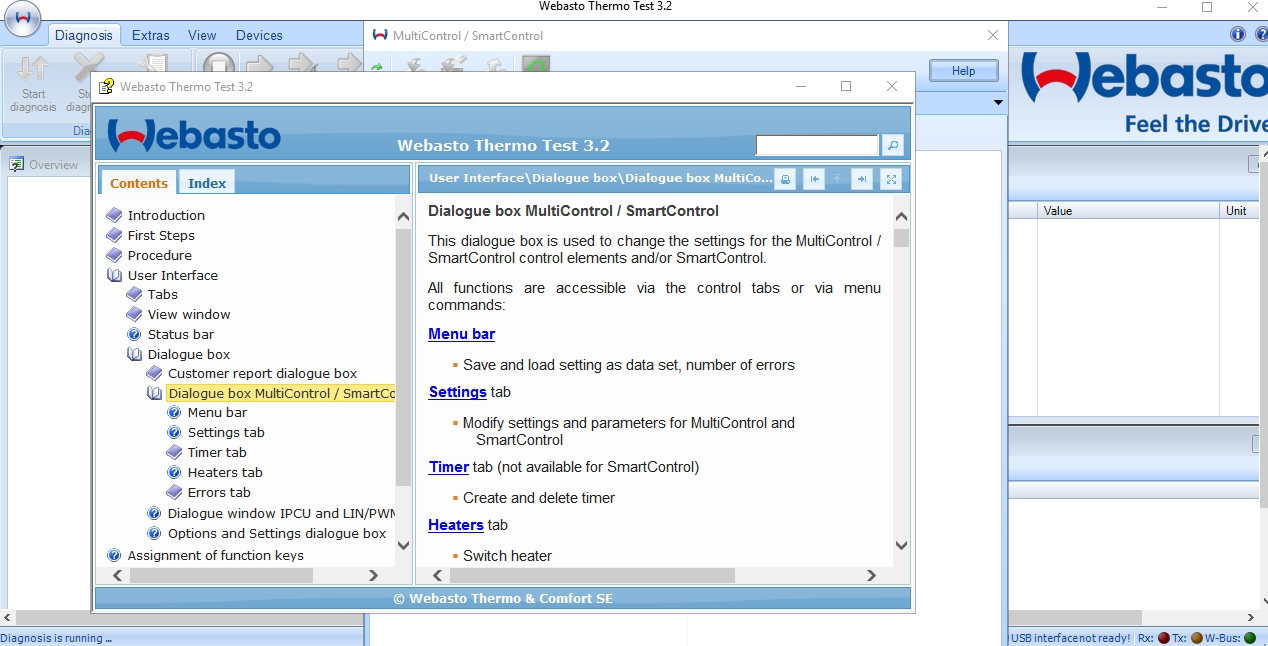Screen dimensions: 1268x646
Task: Open the View ribbon tab
Action: point(202,35)
